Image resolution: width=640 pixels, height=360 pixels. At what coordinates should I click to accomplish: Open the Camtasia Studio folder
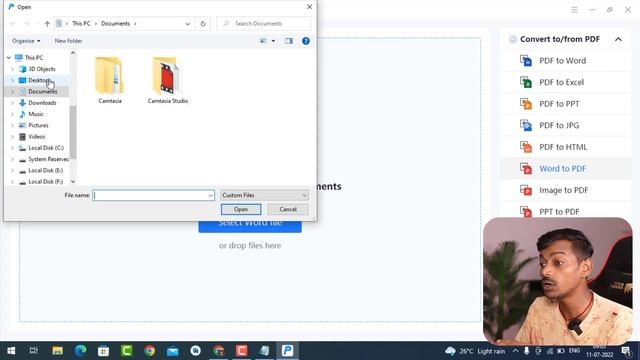tap(167, 80)
